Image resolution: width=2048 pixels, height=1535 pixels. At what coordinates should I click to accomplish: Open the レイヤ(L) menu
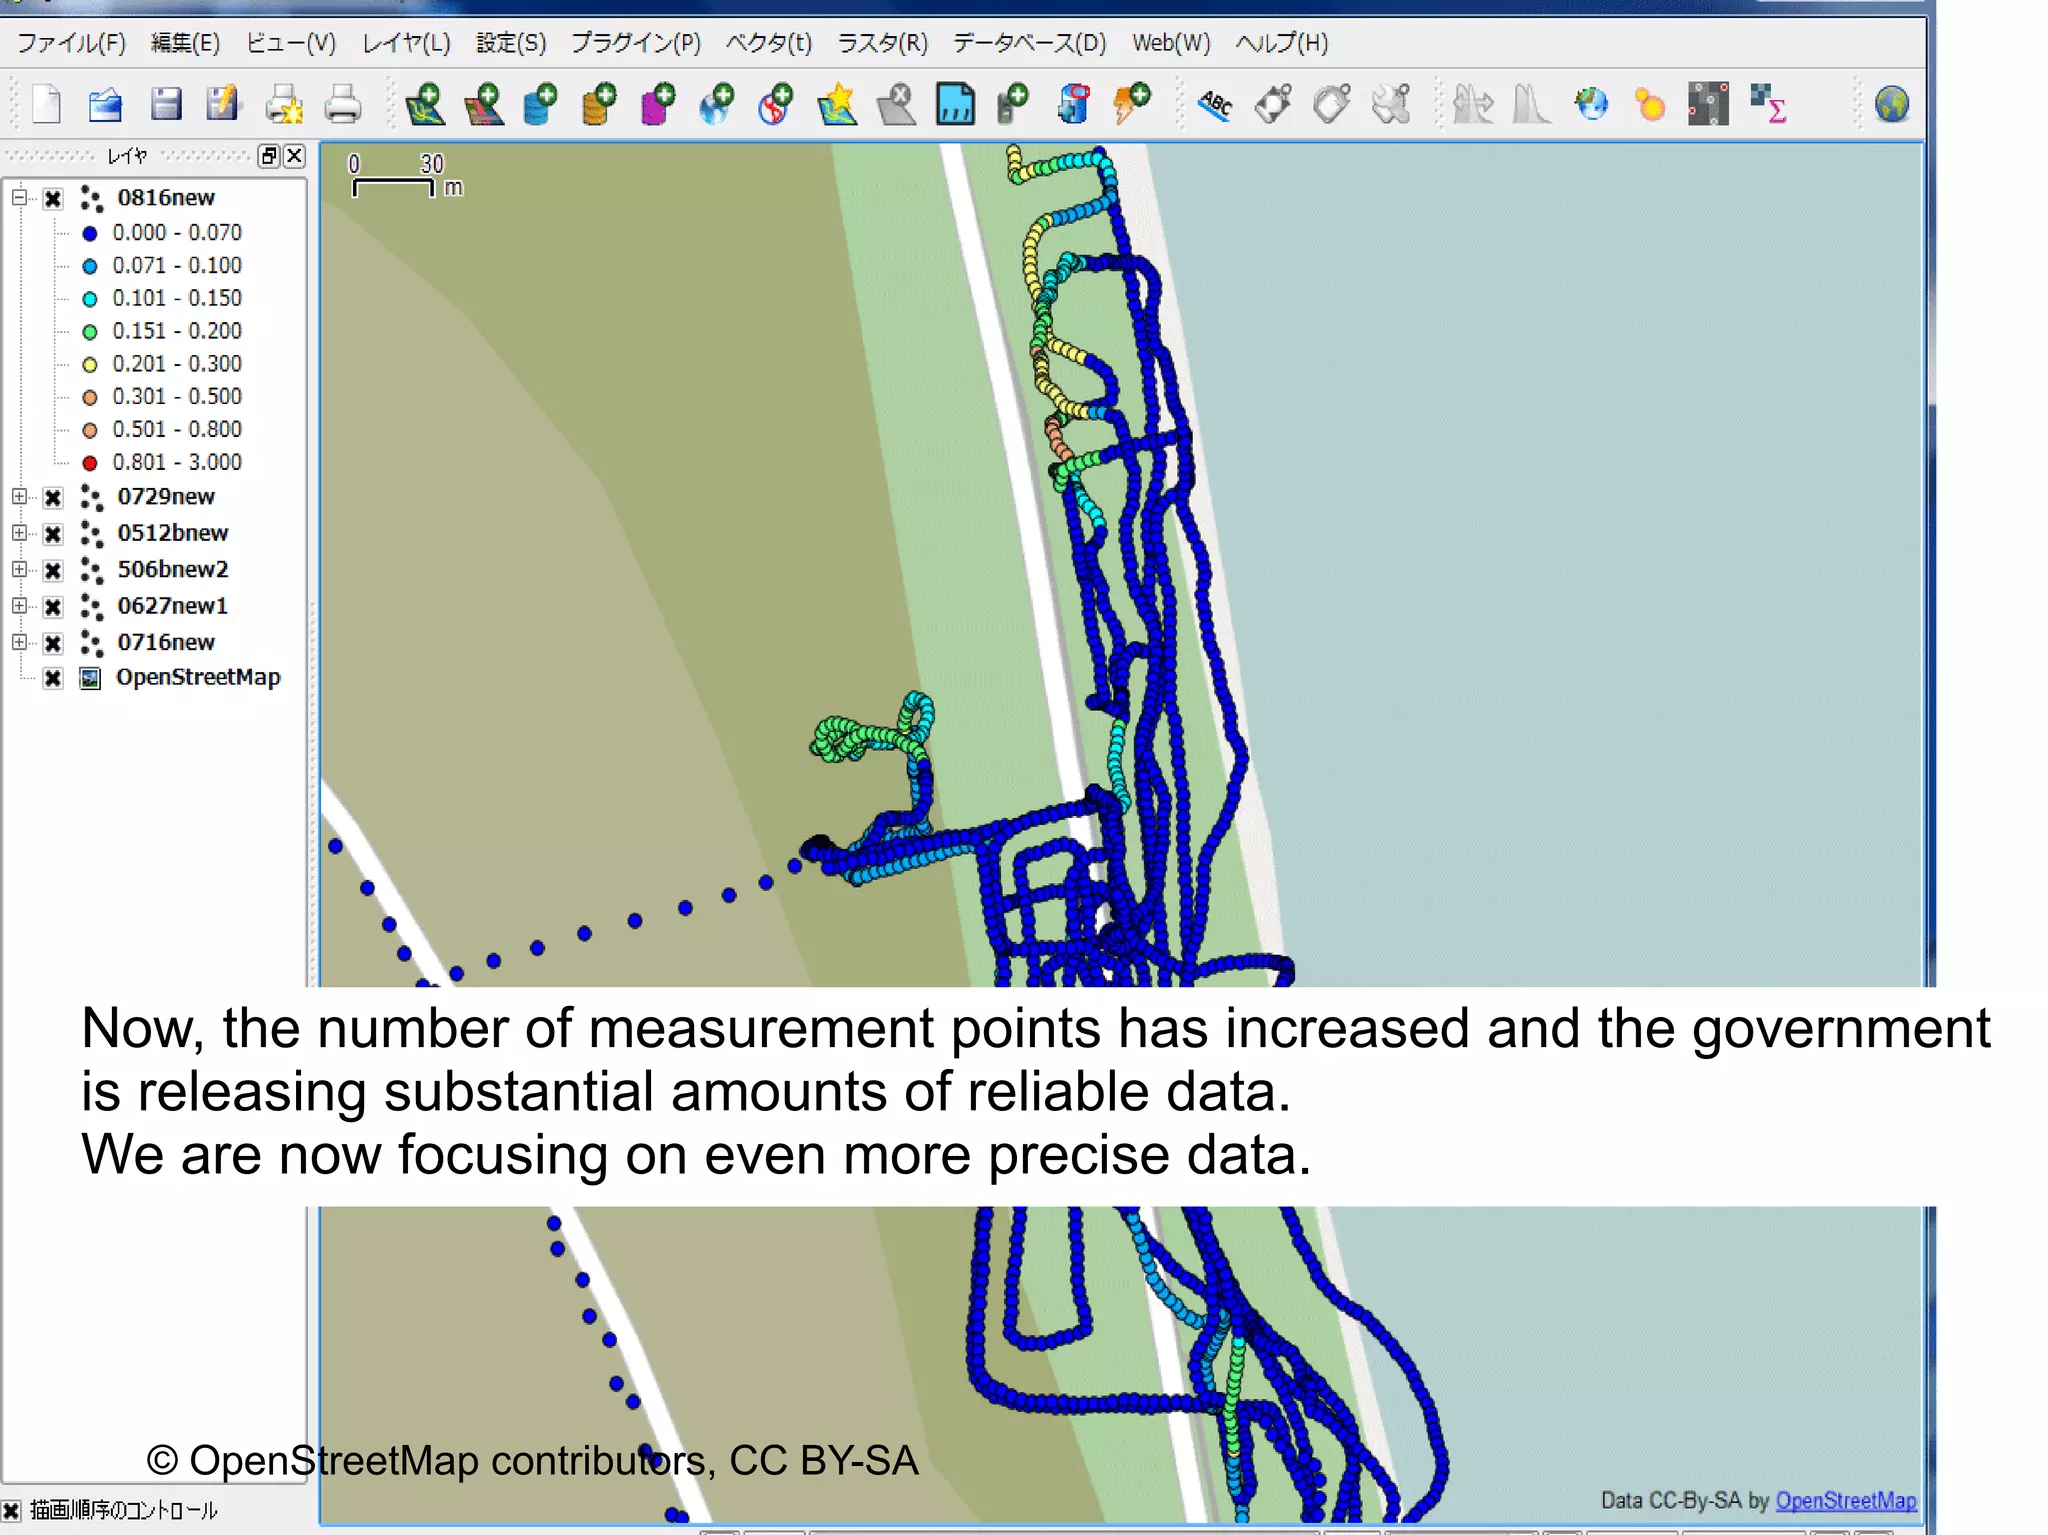(406, 43)
